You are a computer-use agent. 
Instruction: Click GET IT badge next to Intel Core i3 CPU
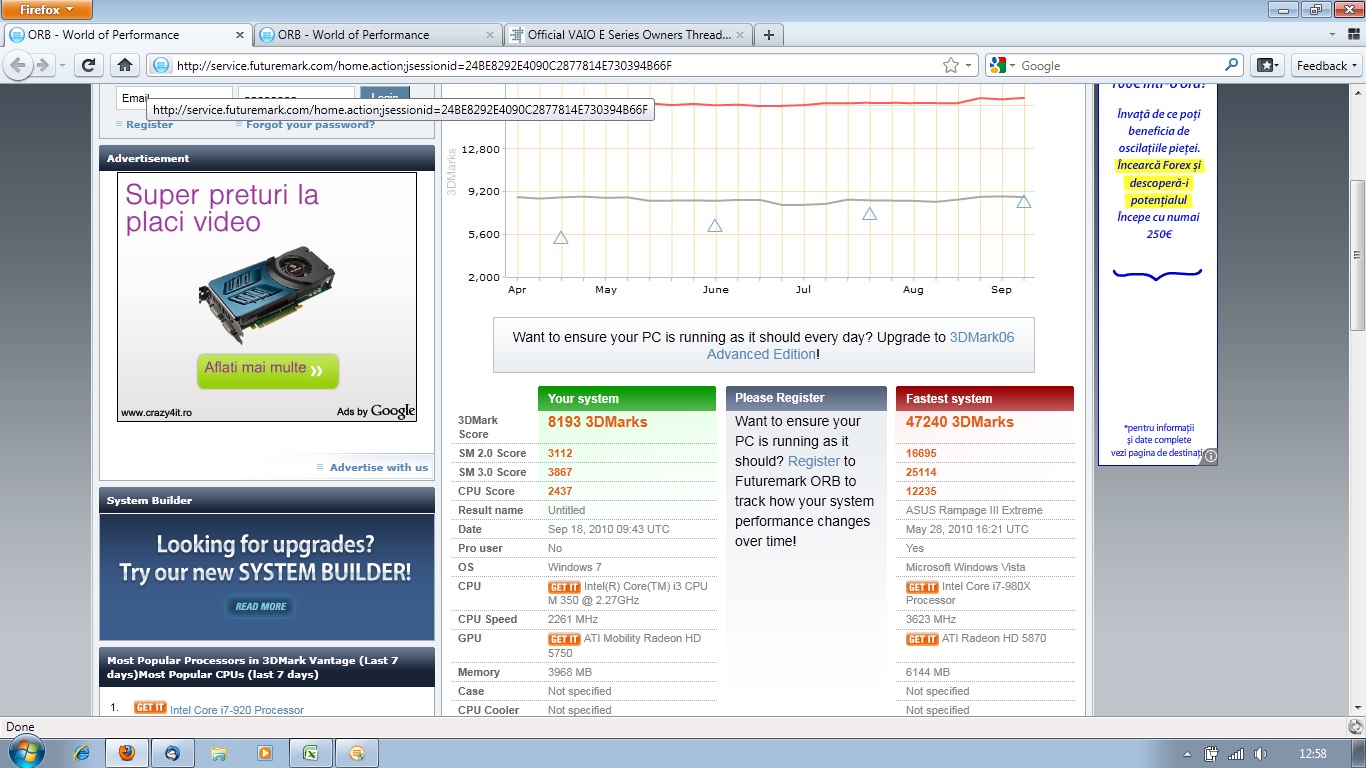[x=564, y=587]
